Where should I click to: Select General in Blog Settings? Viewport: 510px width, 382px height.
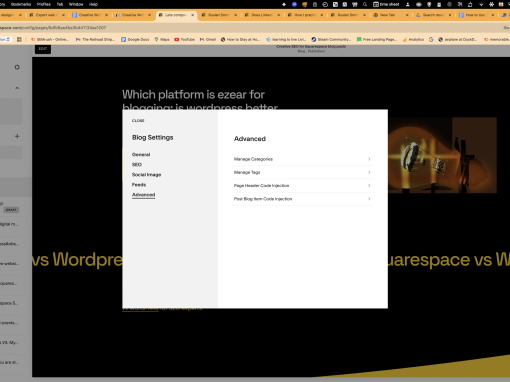click(x=141, y=155)
